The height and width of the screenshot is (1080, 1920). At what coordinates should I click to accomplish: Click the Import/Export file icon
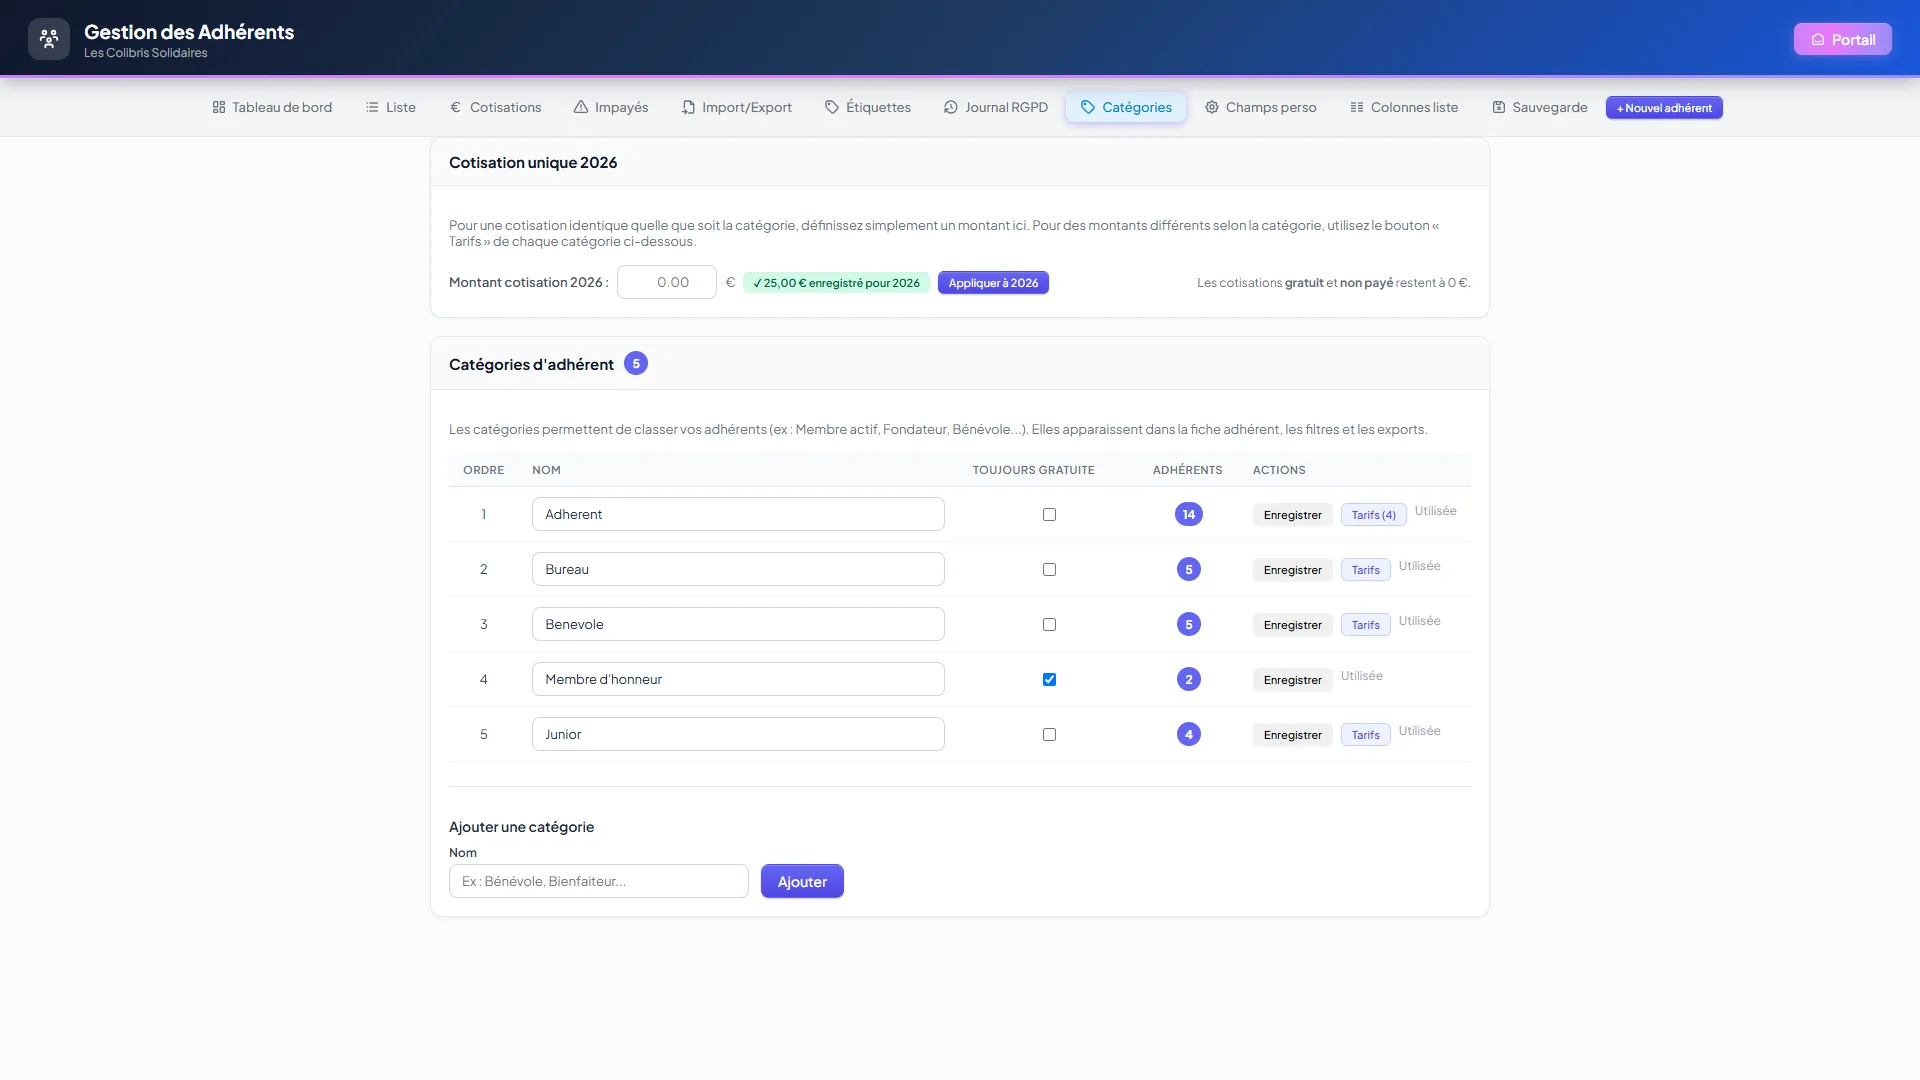[688, 107]
